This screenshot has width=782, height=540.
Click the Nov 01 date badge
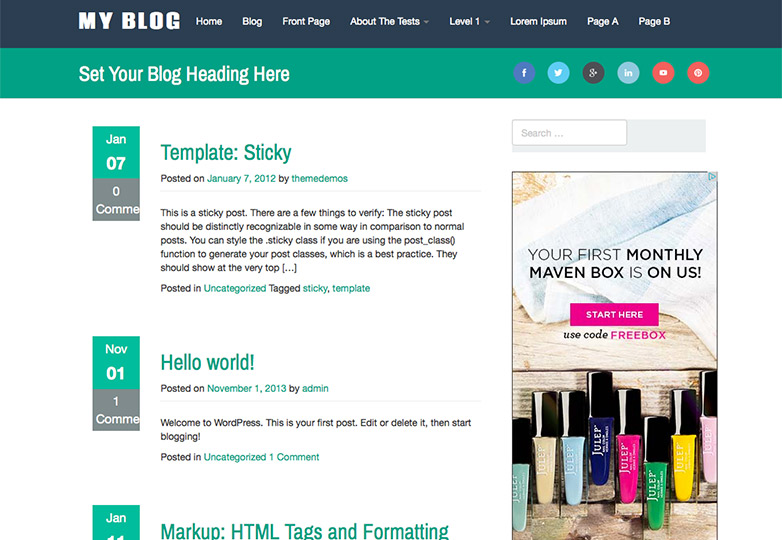coord(116,362)
